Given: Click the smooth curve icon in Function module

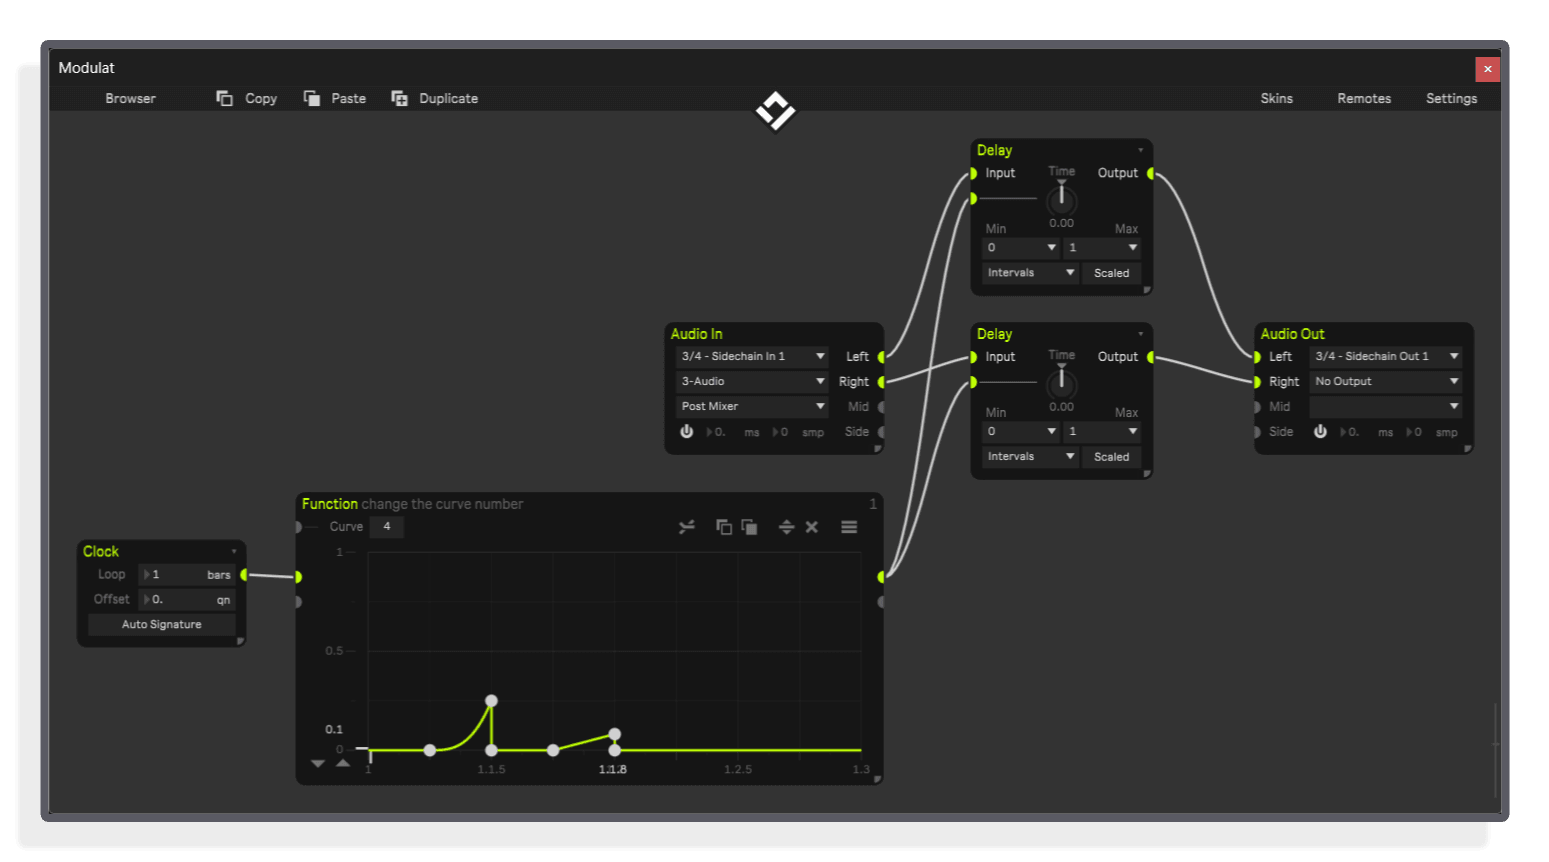Looking at the screenshot, I should click(687, 527).
